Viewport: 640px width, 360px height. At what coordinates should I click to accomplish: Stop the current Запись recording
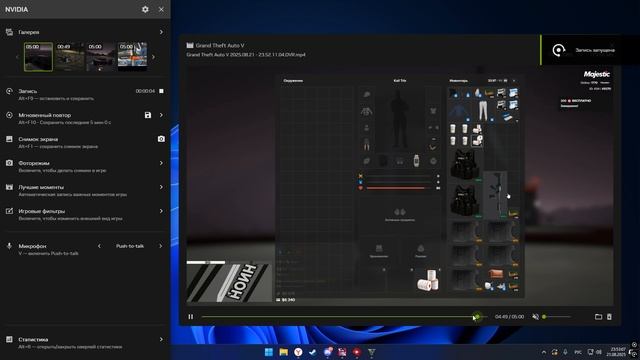[161, 91]
